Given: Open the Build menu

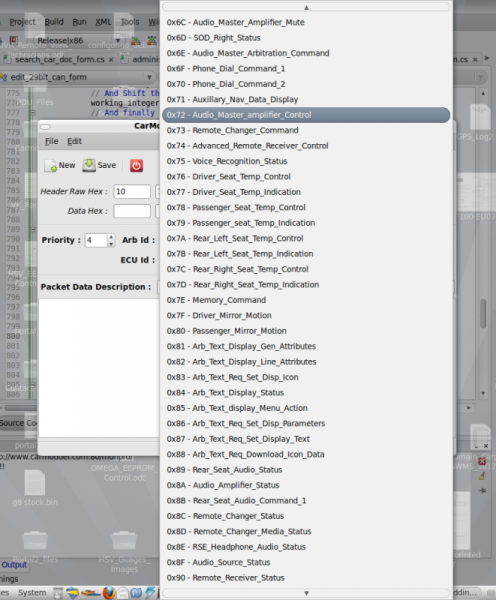Looking at the screenshot, I should point(54,22).
